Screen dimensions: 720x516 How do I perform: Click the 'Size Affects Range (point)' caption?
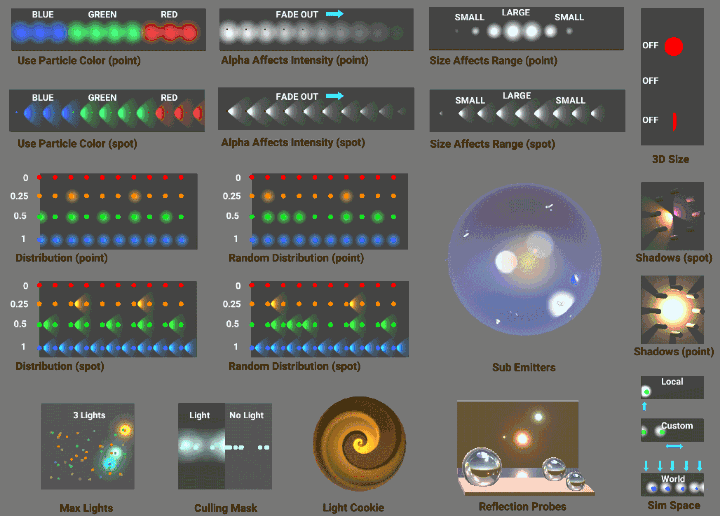[493, 61]
